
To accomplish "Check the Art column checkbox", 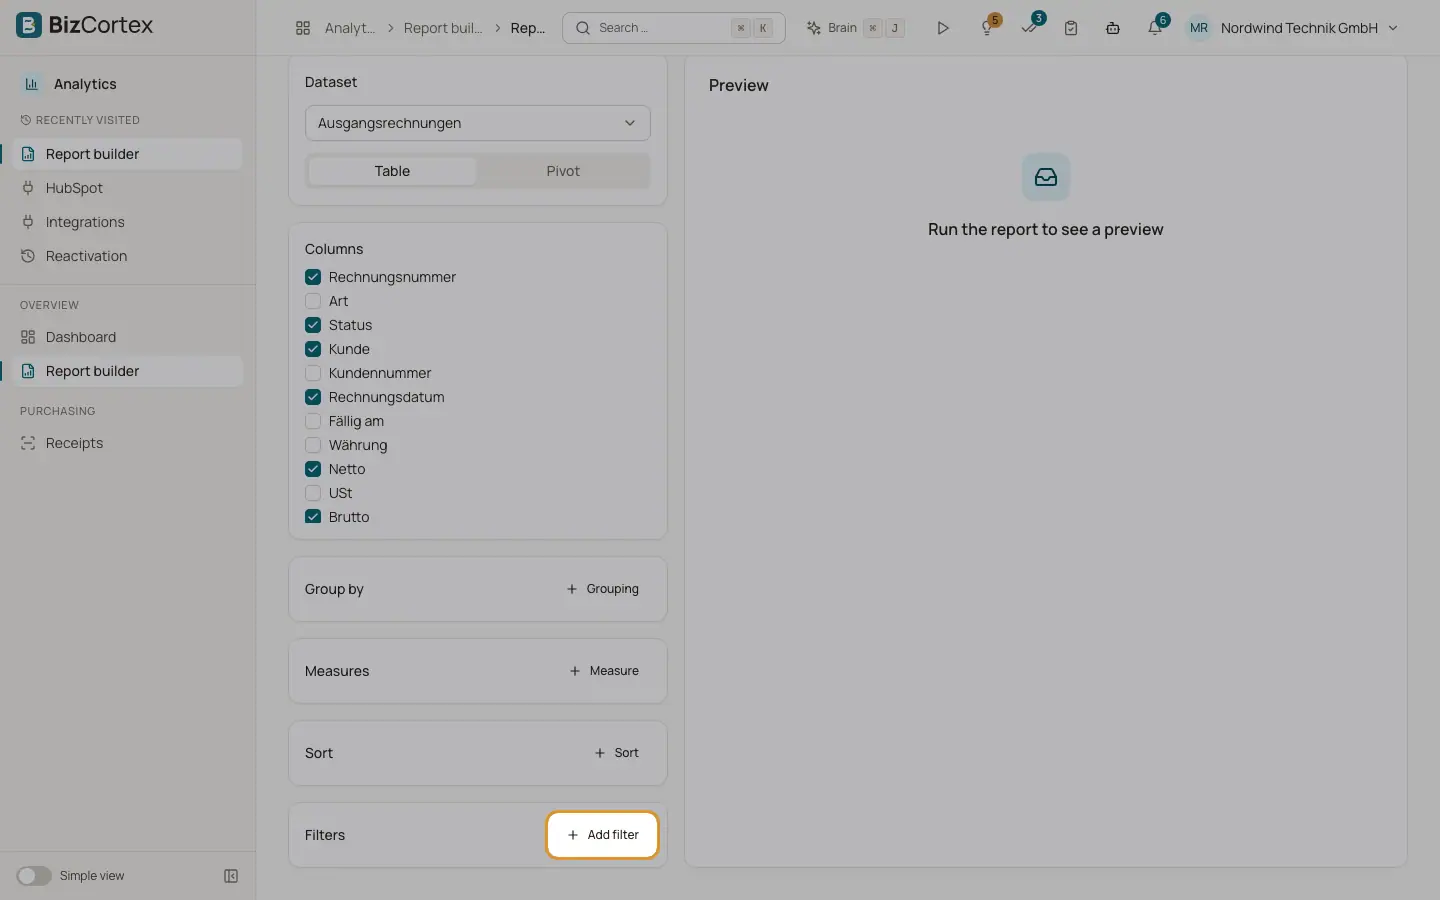I will (313, 301).
